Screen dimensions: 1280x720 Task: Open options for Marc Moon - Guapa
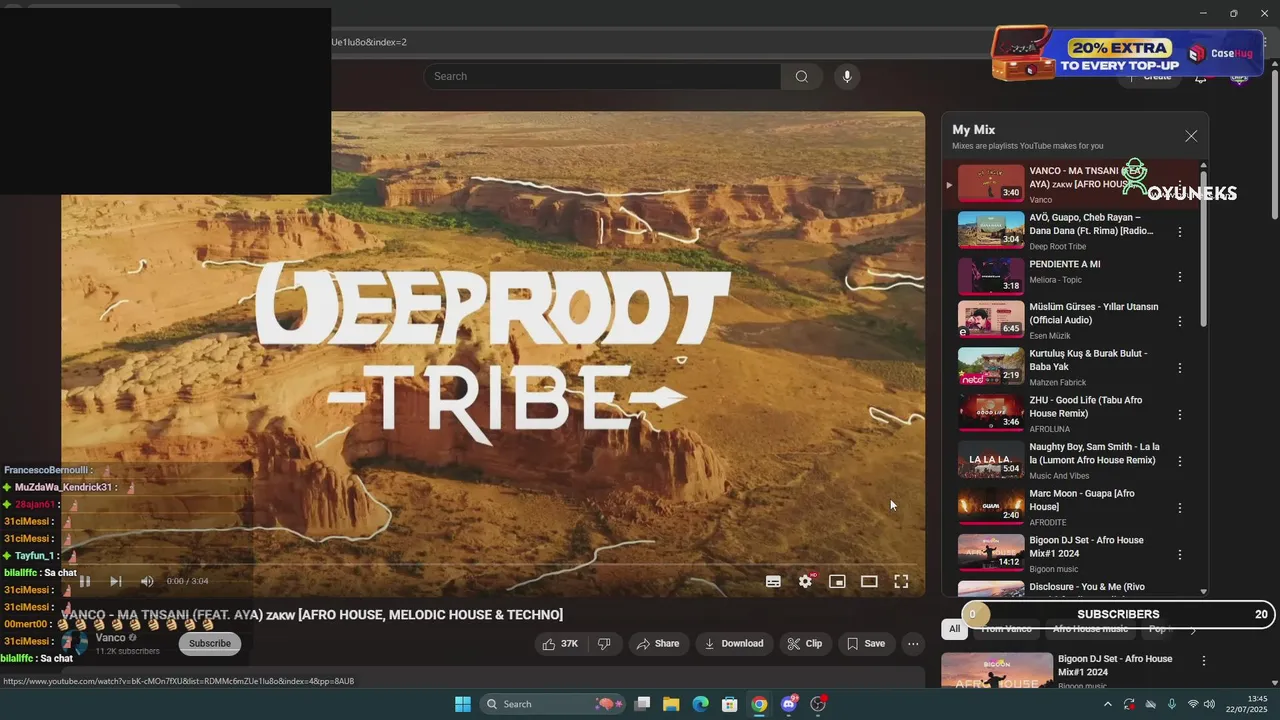click(1180, 507)
